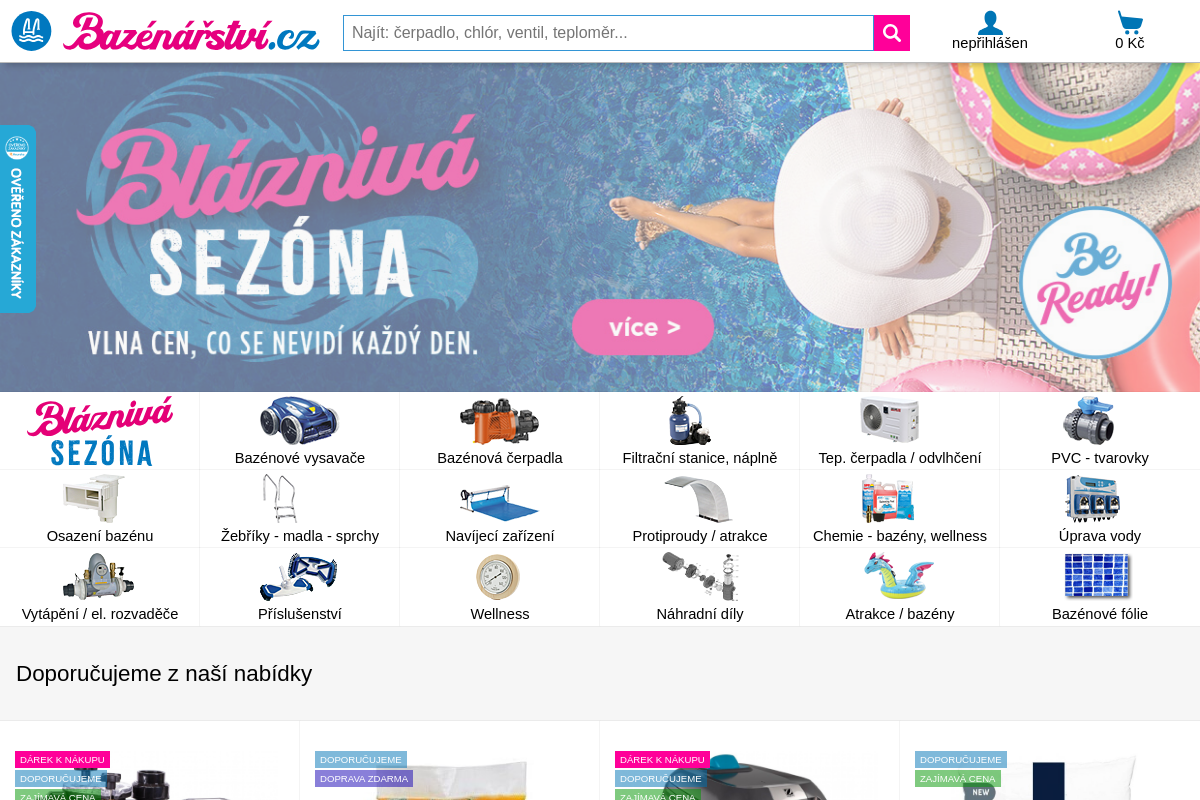1200x800 pixels.
Task: Go to Bazénové fólie category
Action: 1100,588
